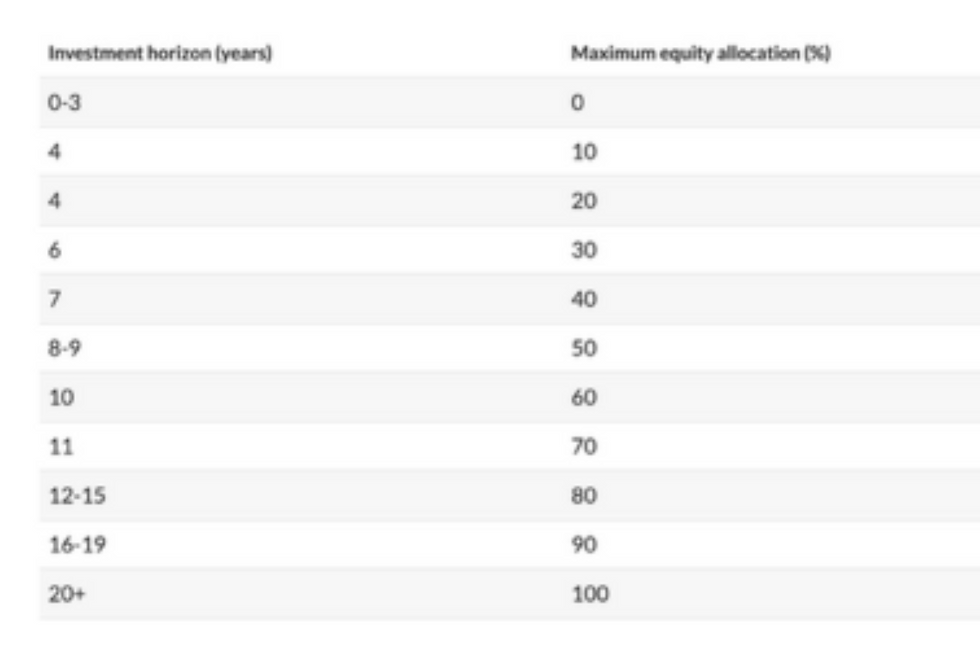Click the equity allocation value 80
This screenshot has width=980, height=649.
pyautogui.click(x=582, y=496)
